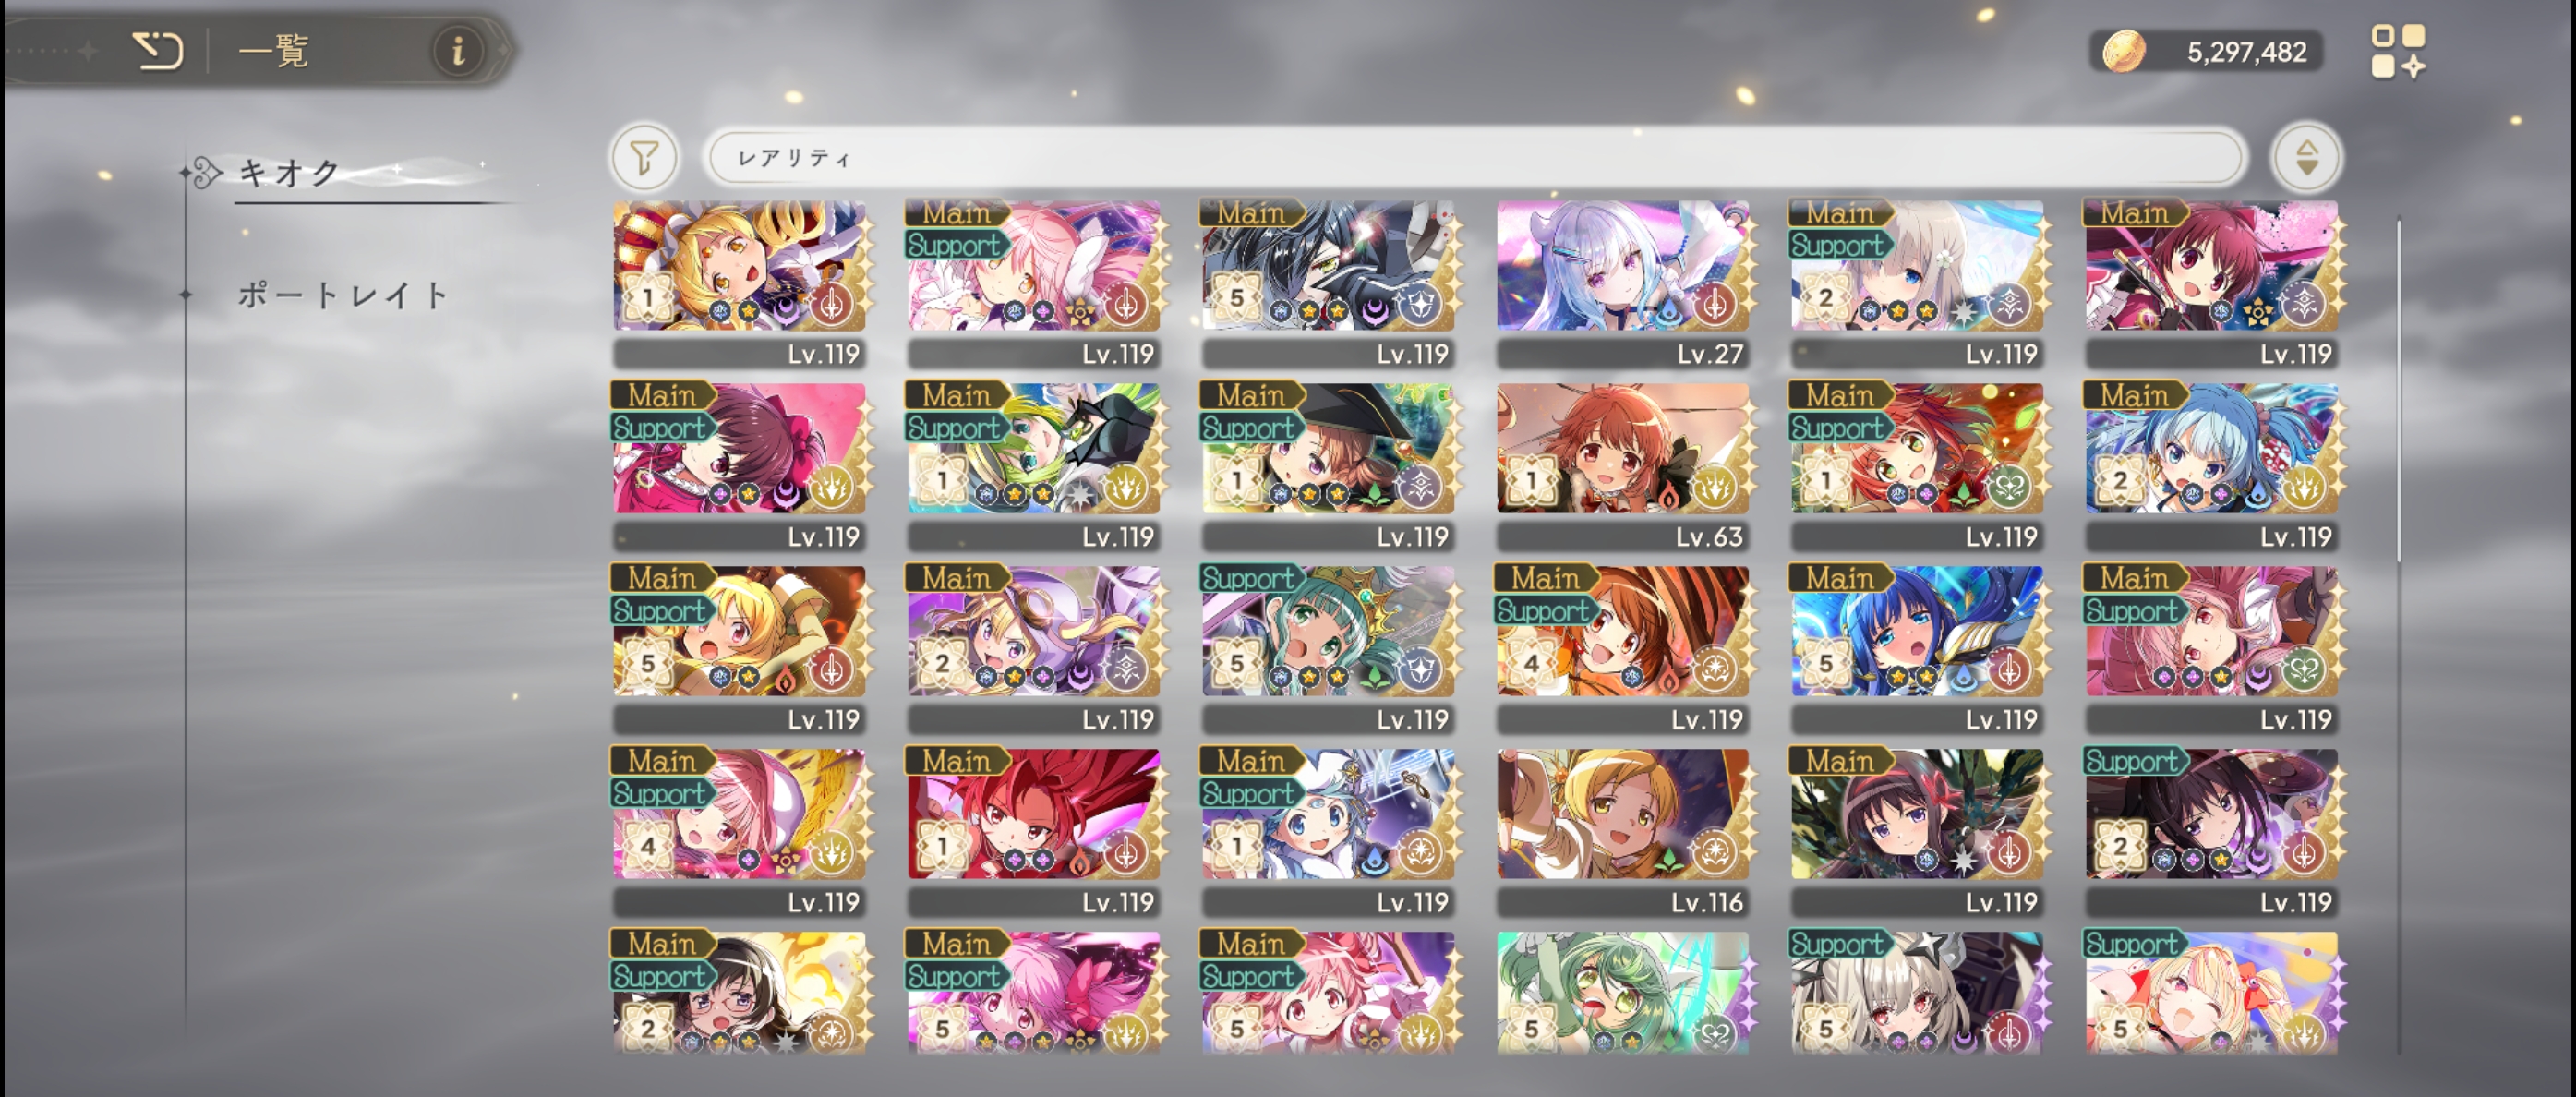2576x1097 pixels.
Task: Select the Lv.63 red-haired girl card
Action: click(x=1622, y=467)
